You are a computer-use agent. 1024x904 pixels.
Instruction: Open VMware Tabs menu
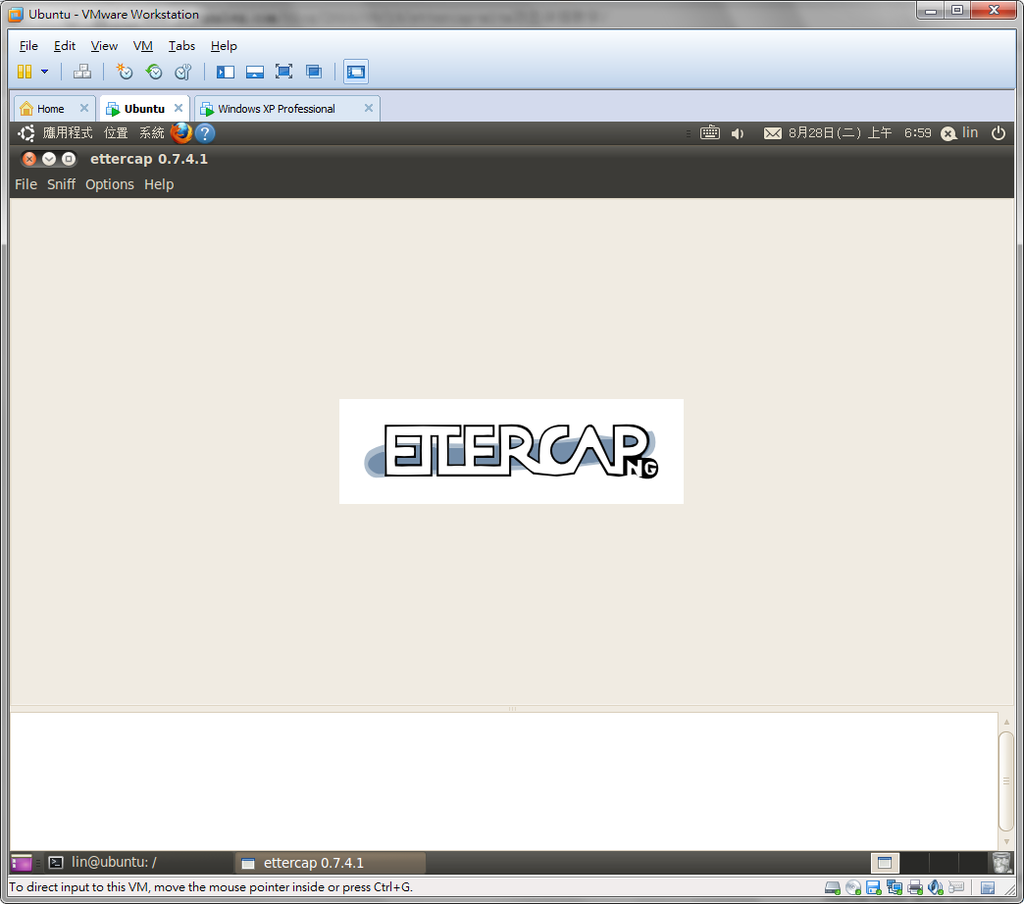click(182, 46)
